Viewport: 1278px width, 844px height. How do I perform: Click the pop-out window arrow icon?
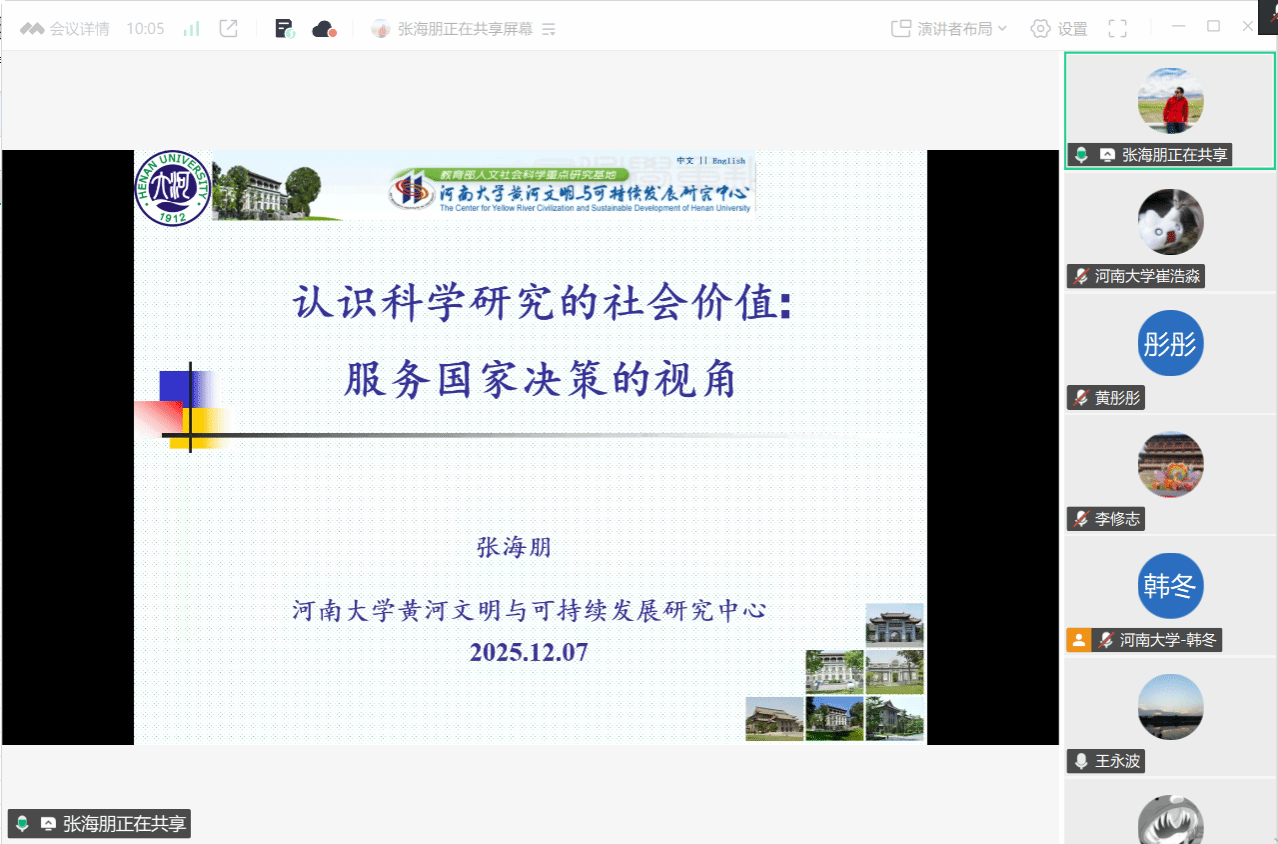pos(229,29)
